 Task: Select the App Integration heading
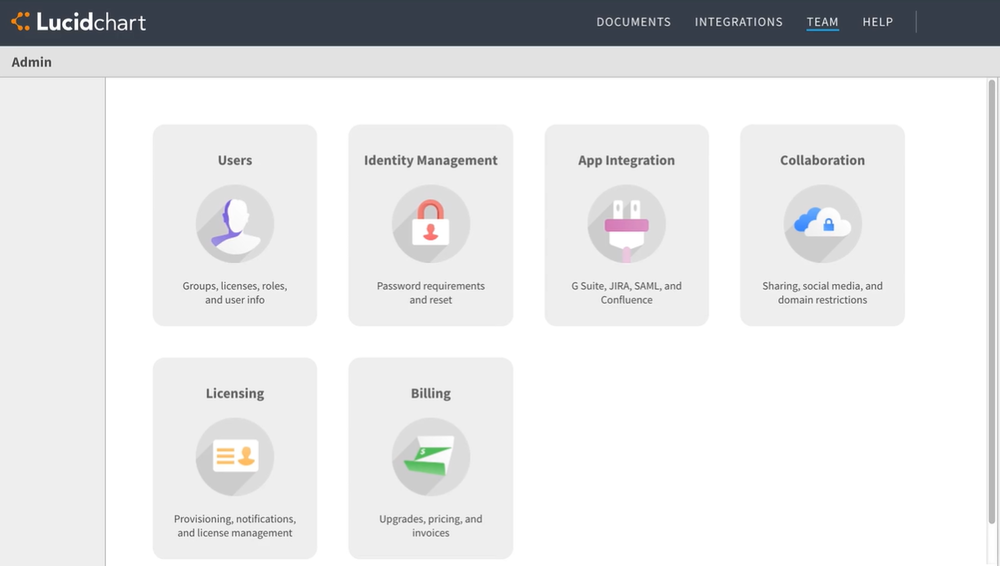(626, 160)
